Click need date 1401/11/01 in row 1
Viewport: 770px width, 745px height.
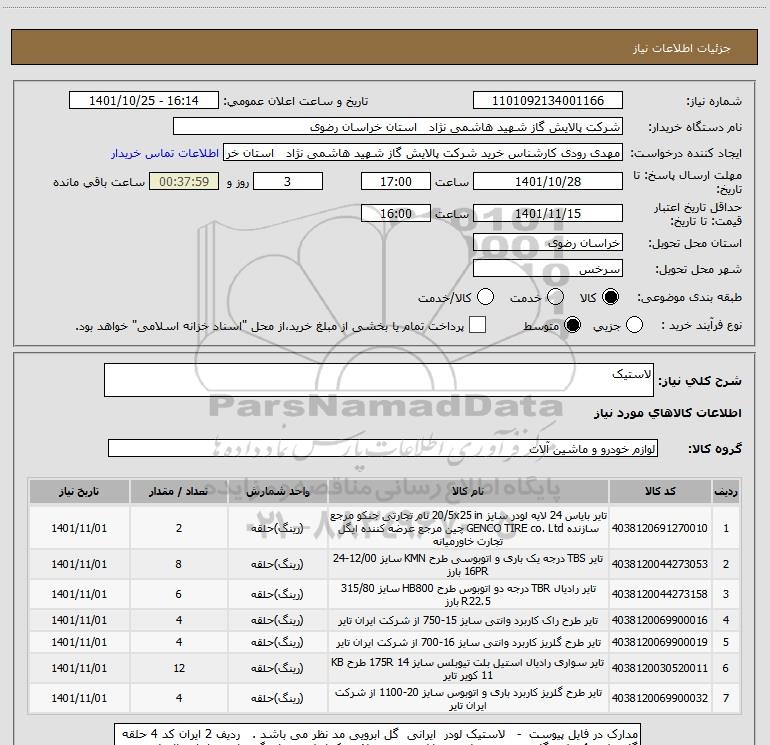[79, 528]
